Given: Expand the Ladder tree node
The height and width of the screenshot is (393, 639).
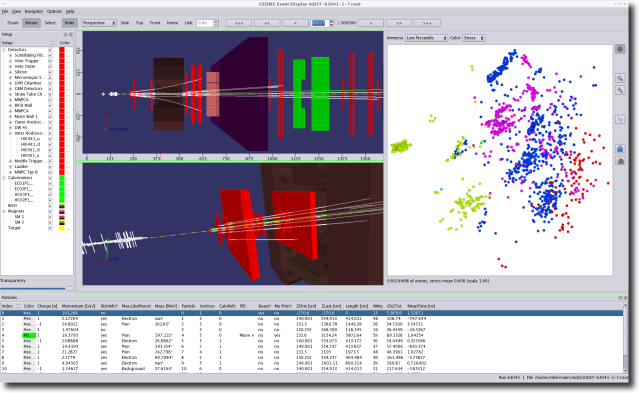Looking at the screenshot, I should pos(10,166).
